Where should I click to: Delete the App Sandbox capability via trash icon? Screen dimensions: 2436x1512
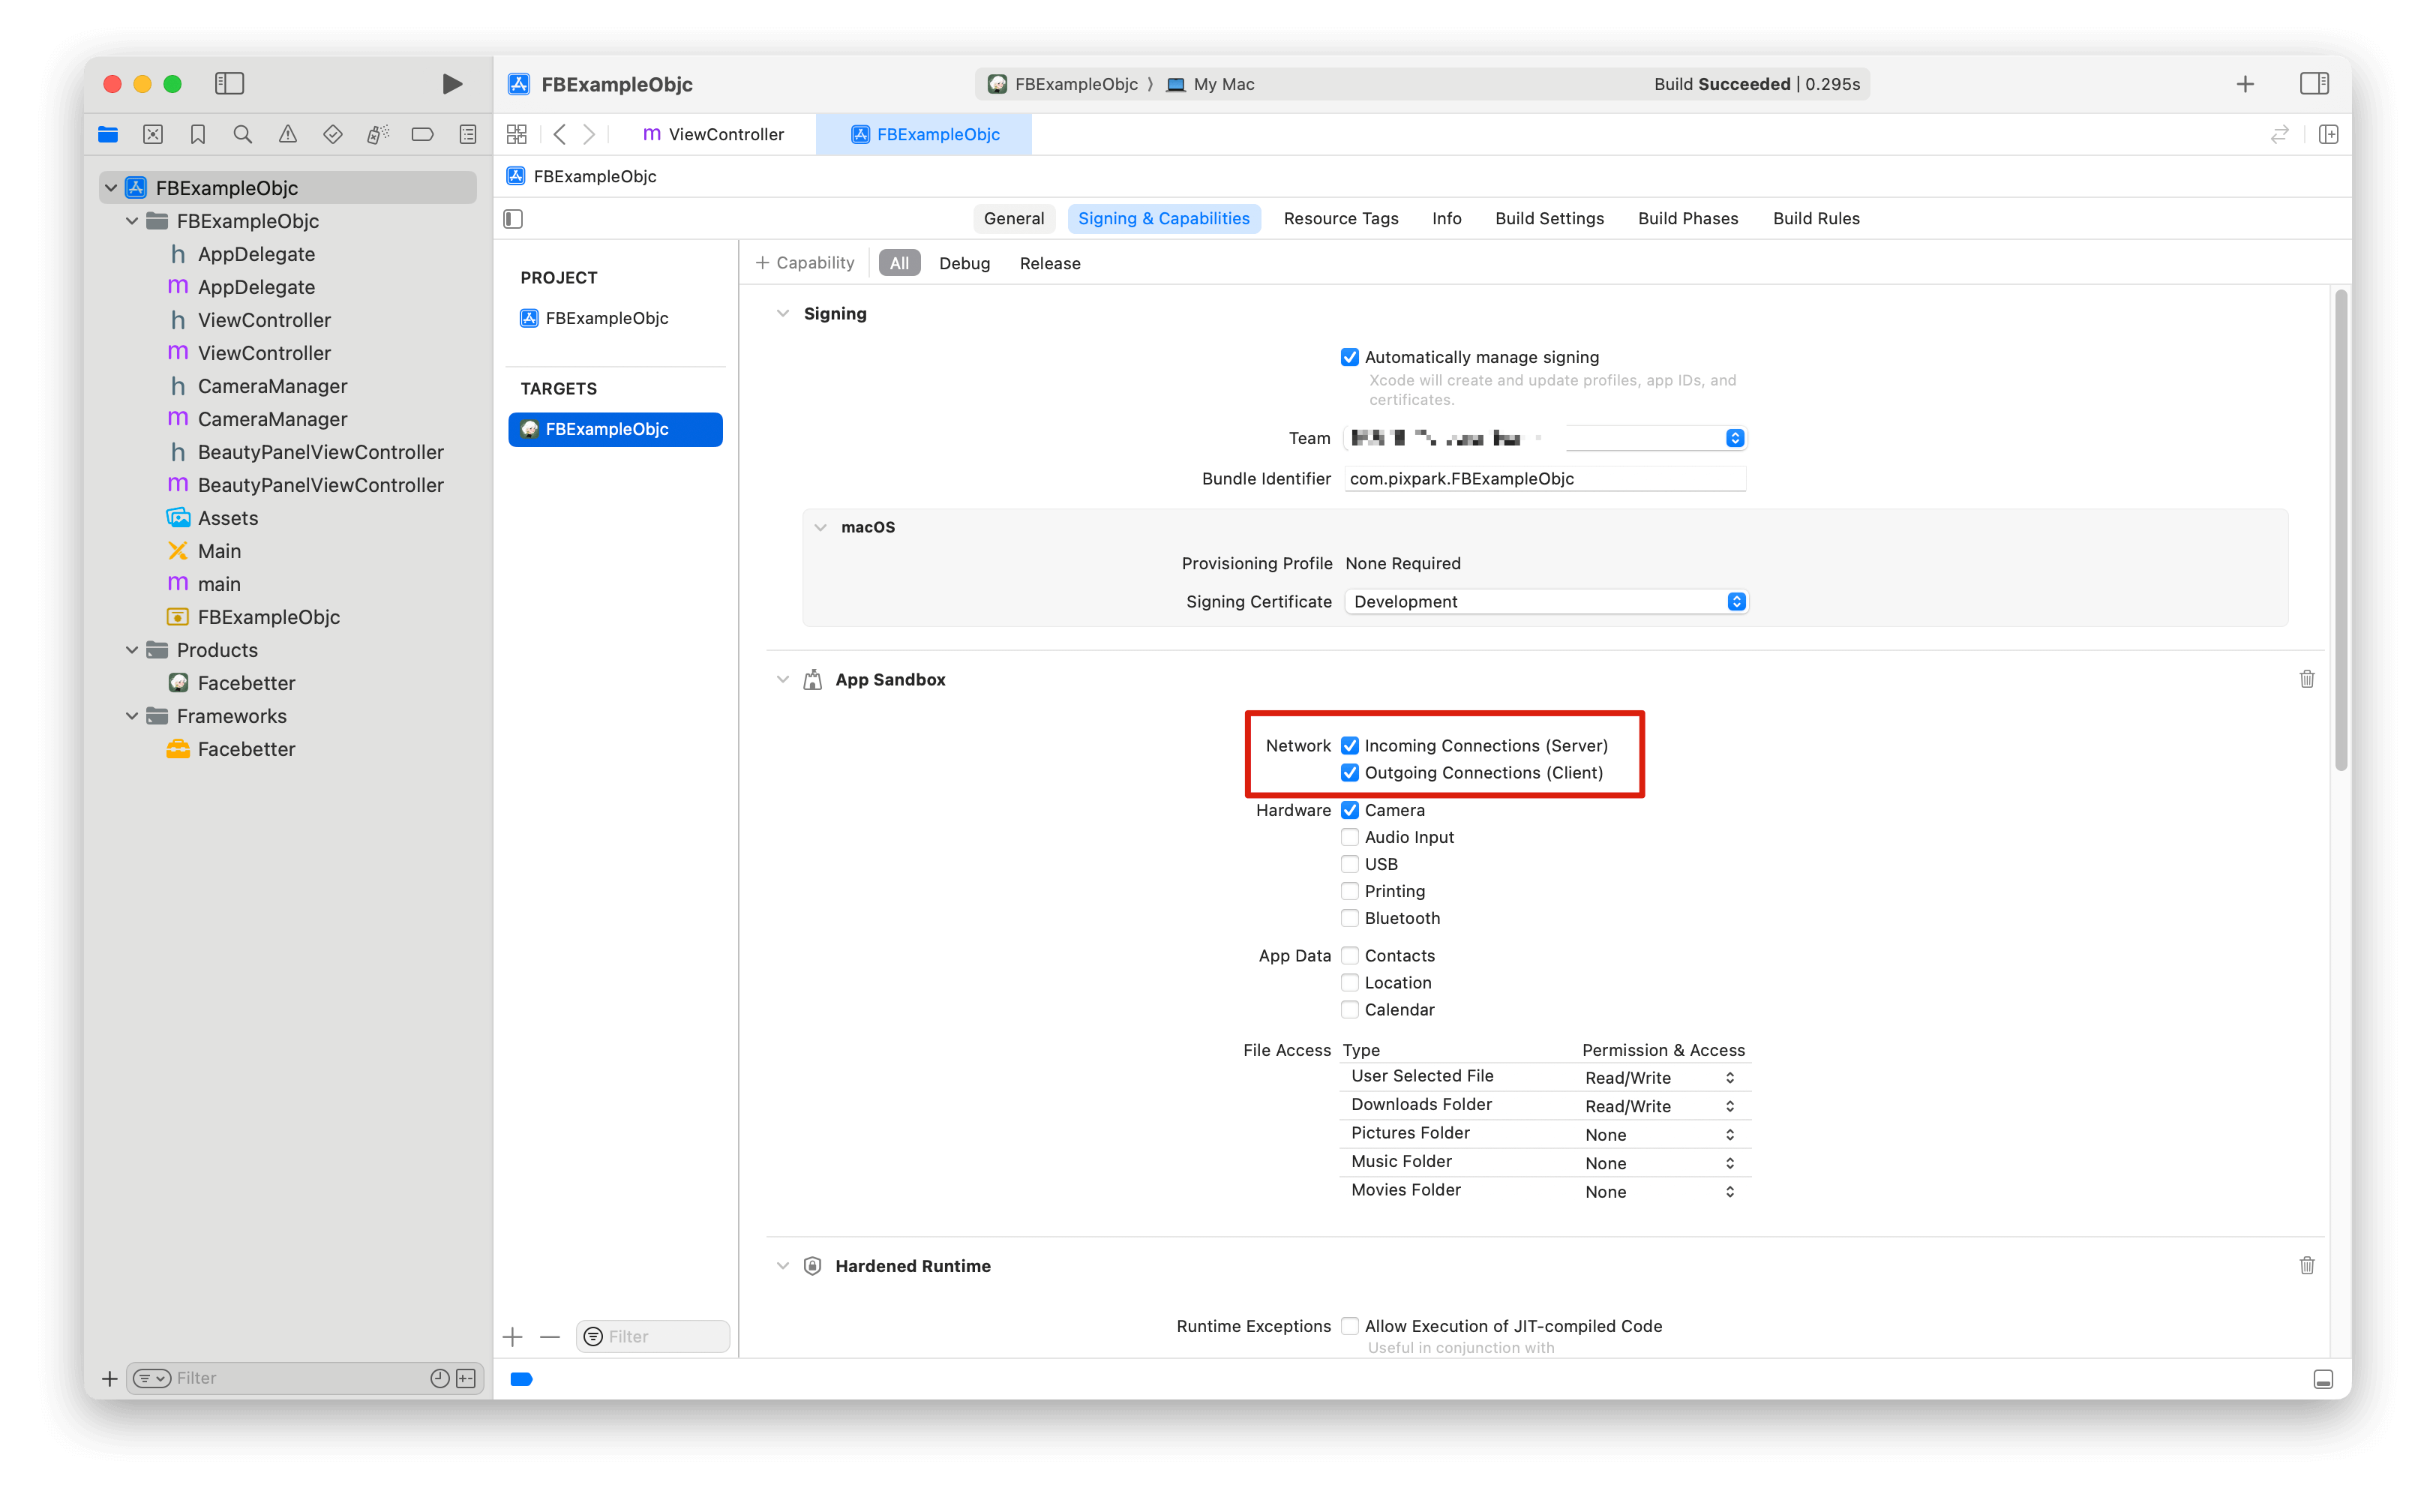point(2307,679)
